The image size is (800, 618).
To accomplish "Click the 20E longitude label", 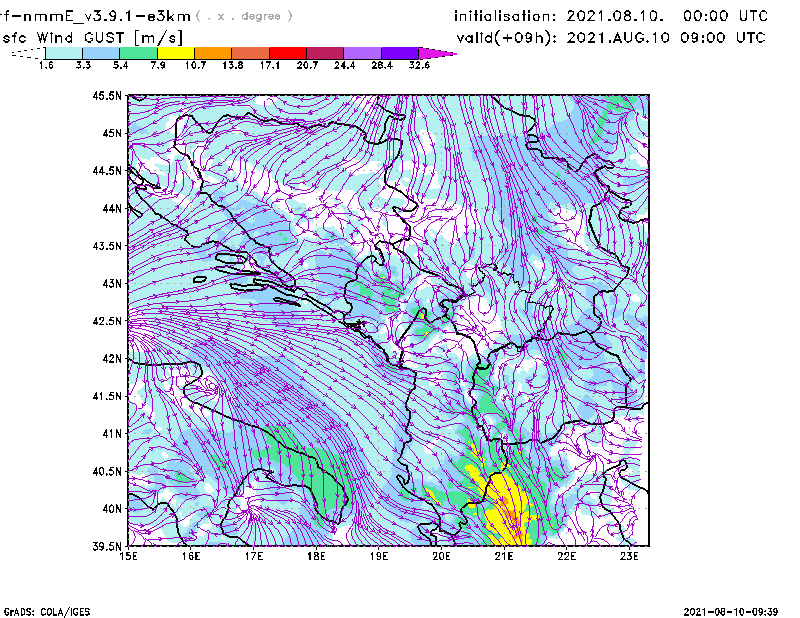I will (x=441, y=556).
